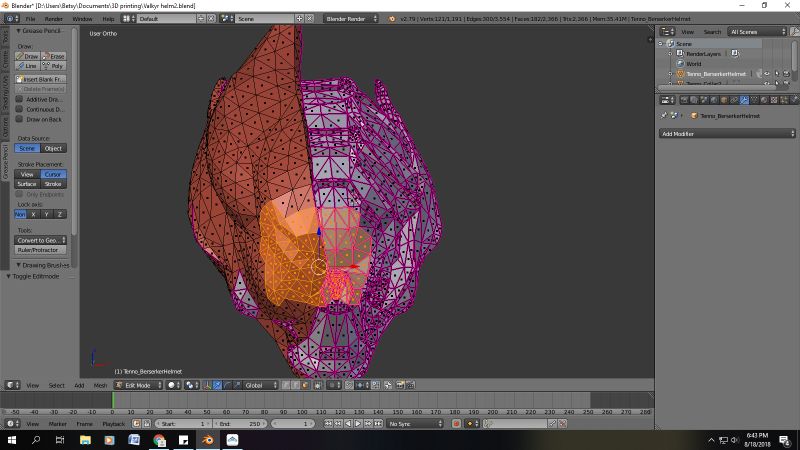This screenshot has height=450, width=800.
Task: Toggle limit selection to visible icon
Action: click(318, 385)
